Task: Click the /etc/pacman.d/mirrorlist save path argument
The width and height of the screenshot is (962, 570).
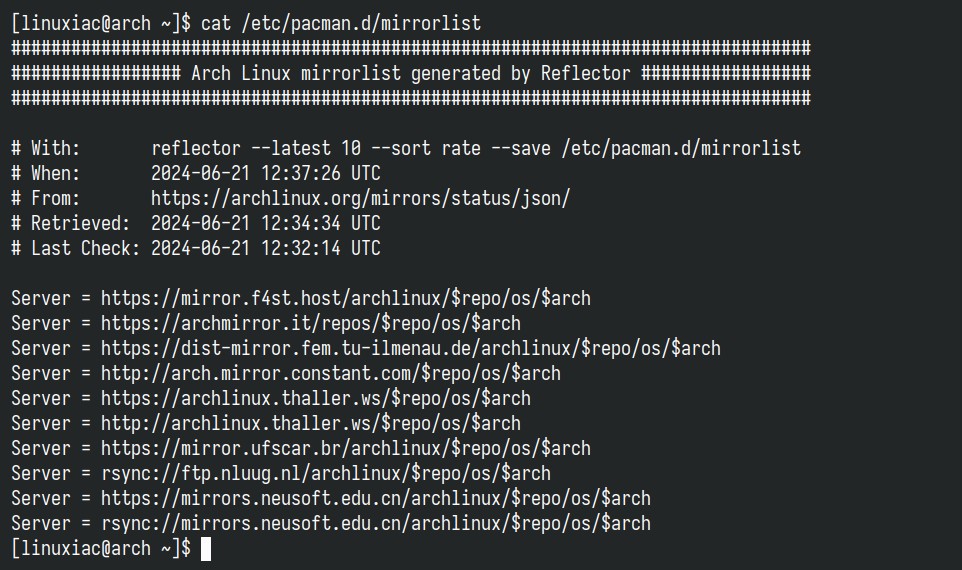Action: point(681,148)
